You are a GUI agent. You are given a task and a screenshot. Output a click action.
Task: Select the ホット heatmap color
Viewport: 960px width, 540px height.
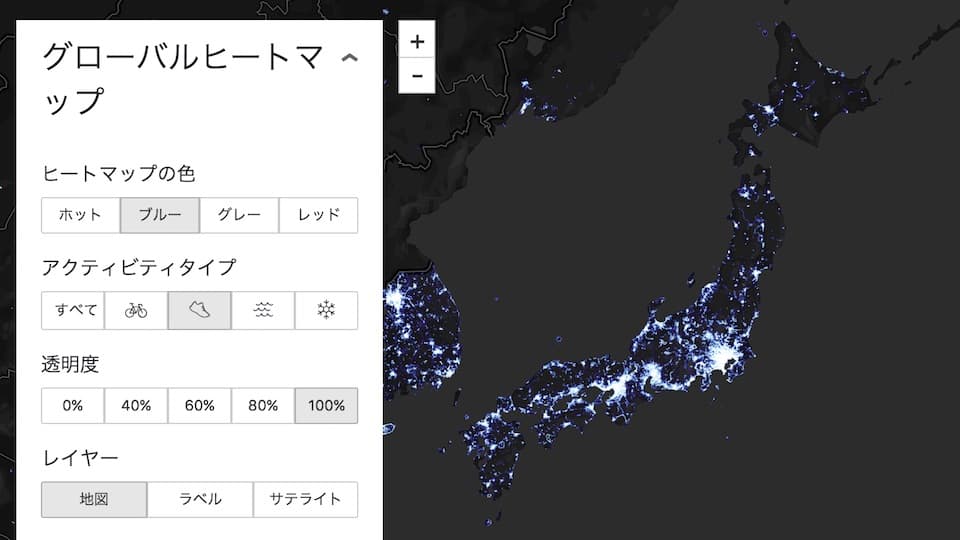[x=81, y=215]
